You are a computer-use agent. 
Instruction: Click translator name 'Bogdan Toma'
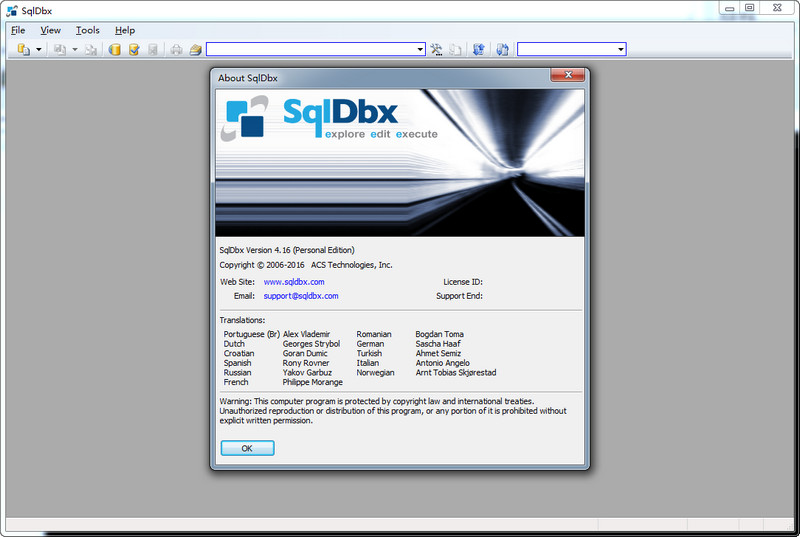point(439,334)
